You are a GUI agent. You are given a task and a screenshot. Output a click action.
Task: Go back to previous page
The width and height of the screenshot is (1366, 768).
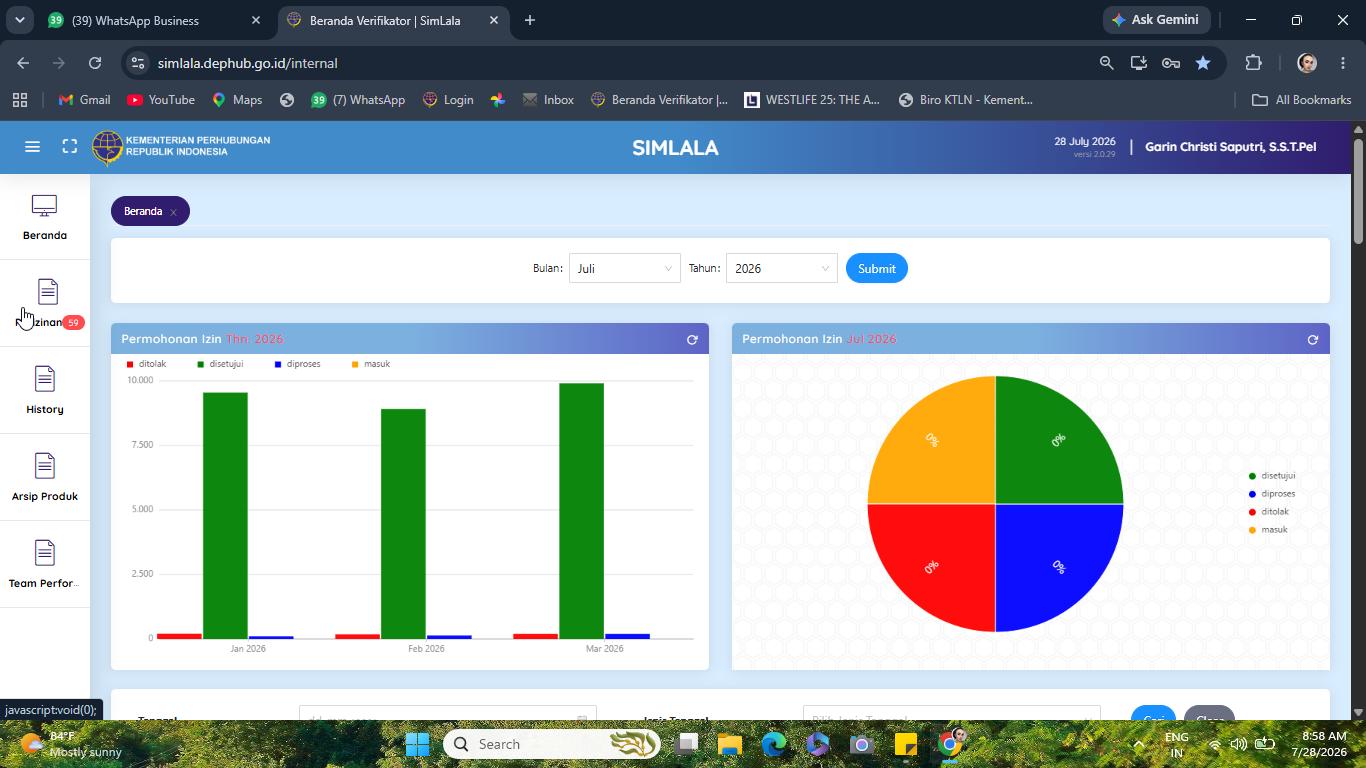click(x=23, y=63)
